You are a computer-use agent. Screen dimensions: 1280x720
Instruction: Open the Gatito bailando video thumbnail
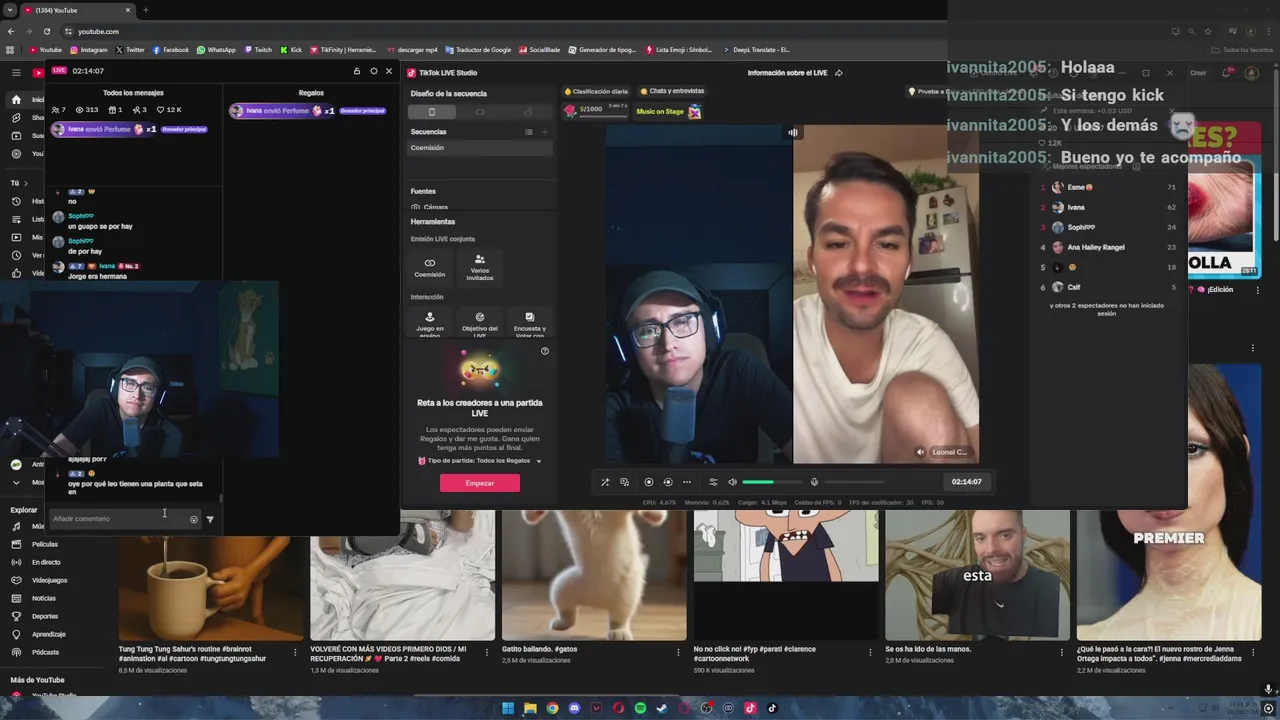coord(594,575)
